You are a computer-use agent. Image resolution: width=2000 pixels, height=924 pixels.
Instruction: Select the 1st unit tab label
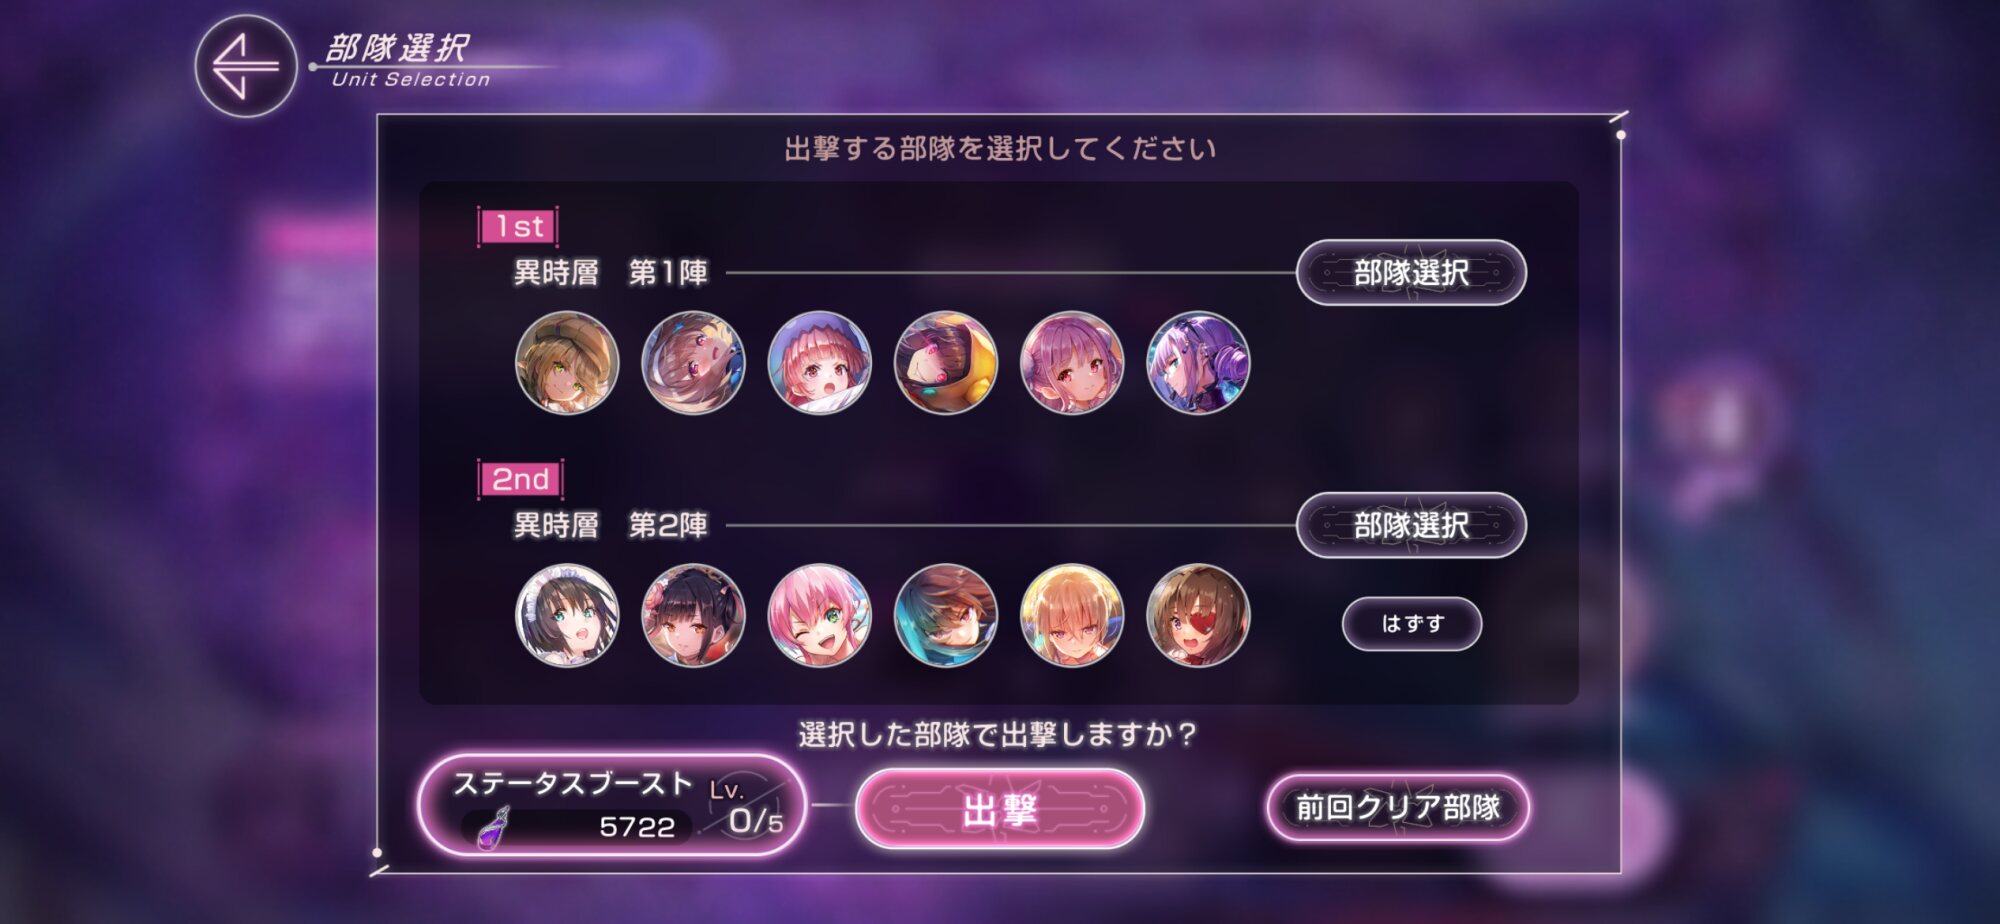[x=519, y=226]
